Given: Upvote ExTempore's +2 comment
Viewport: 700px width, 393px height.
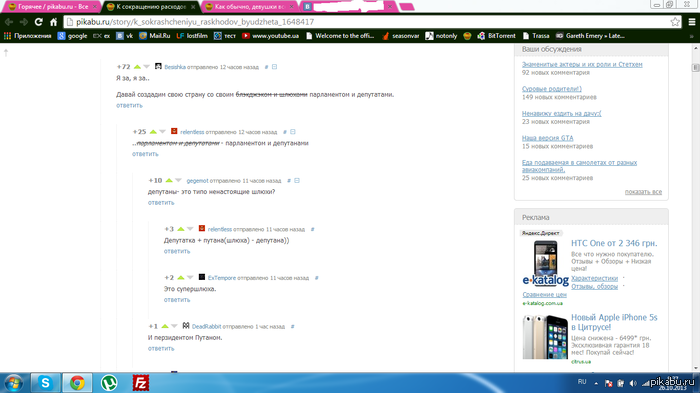Looking at the screenshot, I should pyautogui.click(x=181, y=278).
